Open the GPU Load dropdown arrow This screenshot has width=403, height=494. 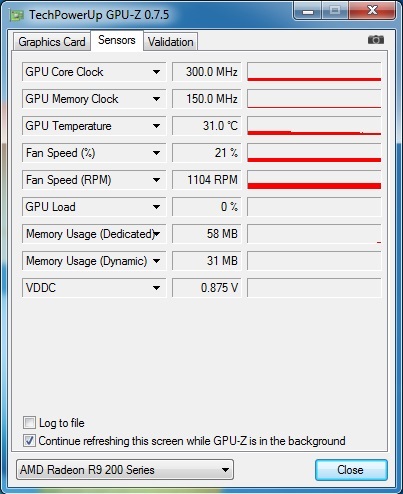tap(156, 207)
